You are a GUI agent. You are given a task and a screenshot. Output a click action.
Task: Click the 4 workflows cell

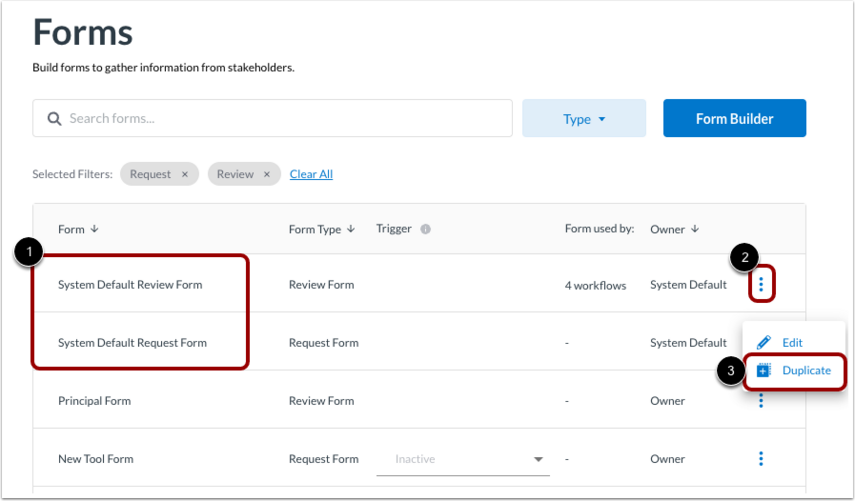pos(595,285)
